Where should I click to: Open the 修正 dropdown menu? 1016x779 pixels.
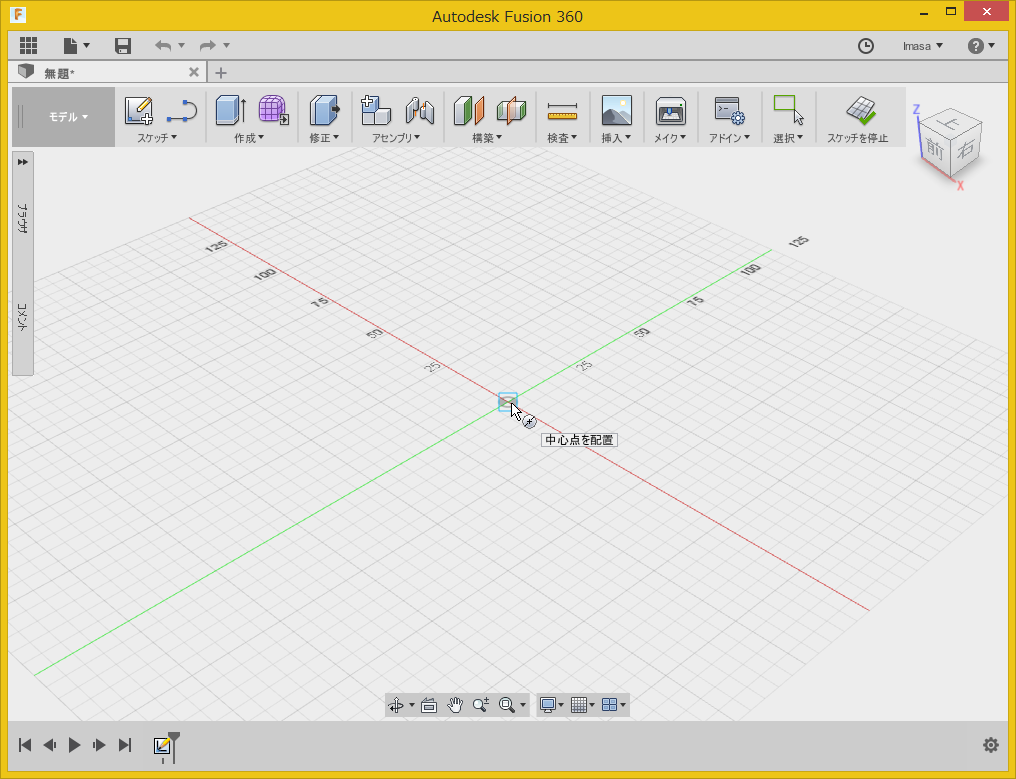[324, 138]
